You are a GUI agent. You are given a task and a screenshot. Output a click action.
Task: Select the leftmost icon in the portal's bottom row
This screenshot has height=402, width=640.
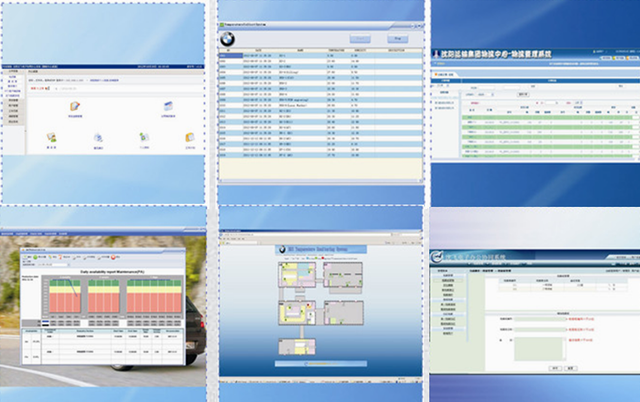click(51, 138)
